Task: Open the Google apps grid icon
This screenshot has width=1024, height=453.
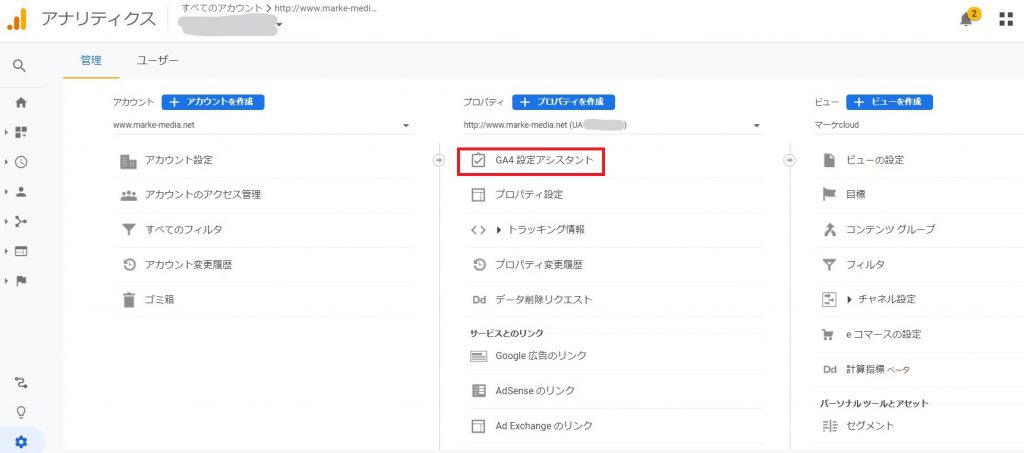Action: pos(1005,19)
